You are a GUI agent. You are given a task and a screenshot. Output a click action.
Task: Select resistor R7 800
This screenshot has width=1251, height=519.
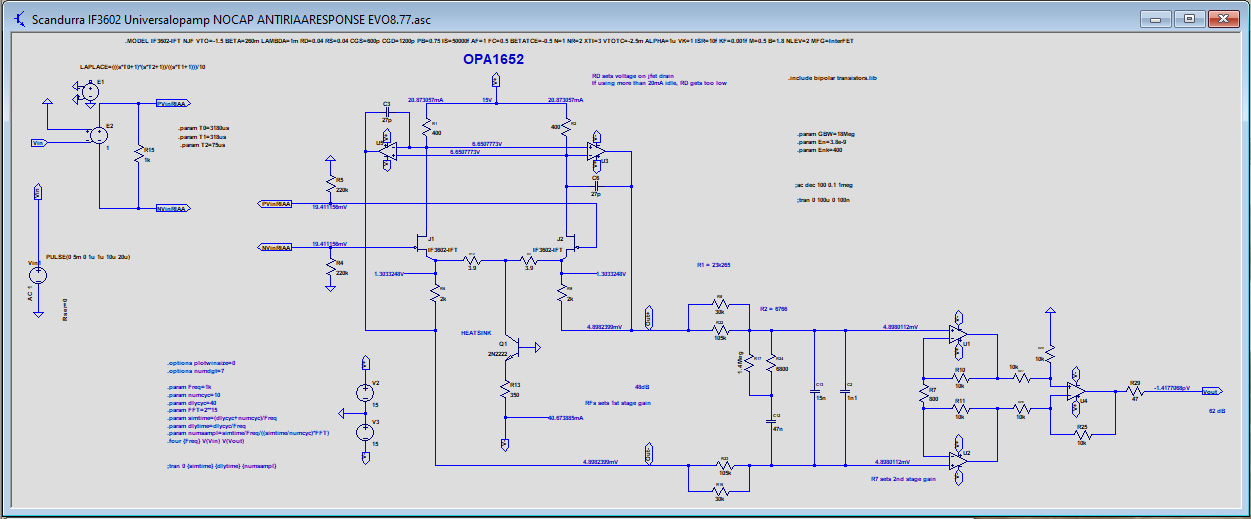923,393
